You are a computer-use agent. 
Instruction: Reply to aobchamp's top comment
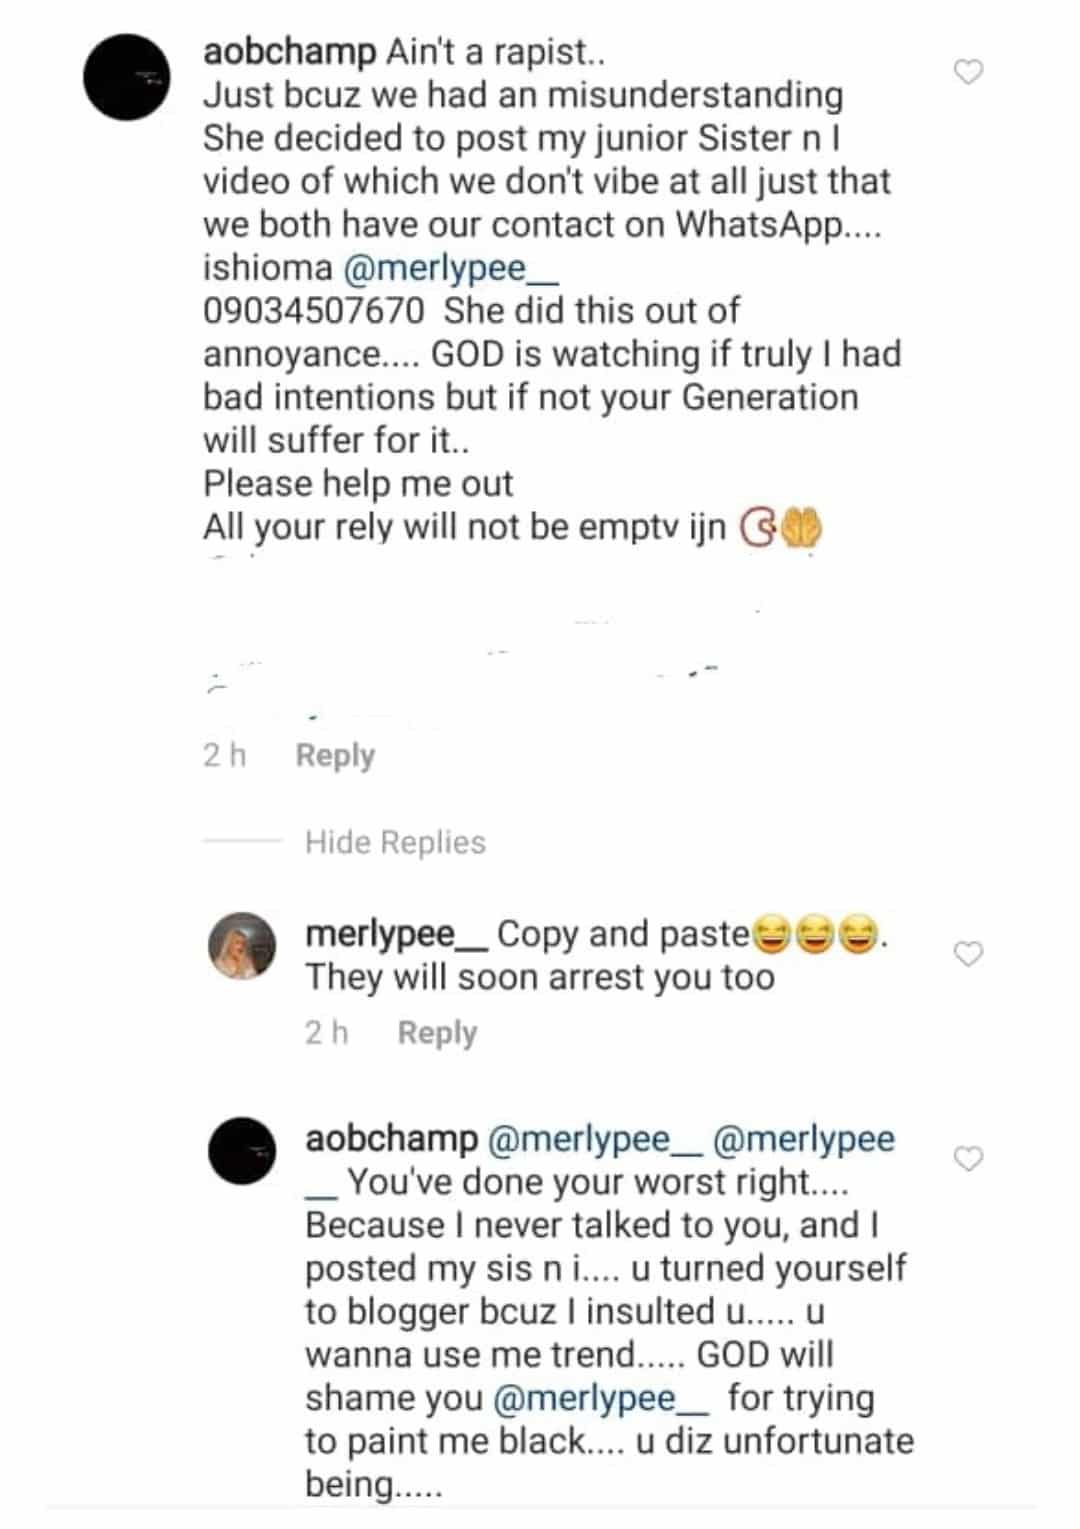(335, 756)
